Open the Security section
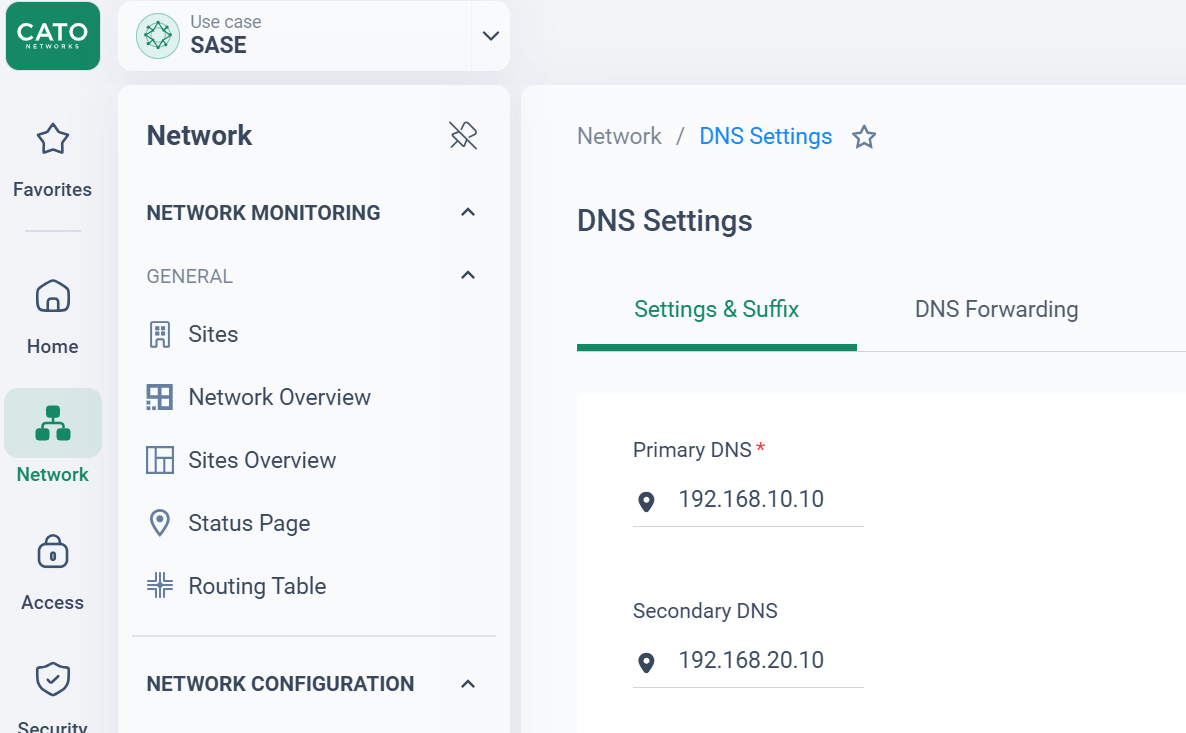The height and width of the screenshot is (733, 1186). 52,696
